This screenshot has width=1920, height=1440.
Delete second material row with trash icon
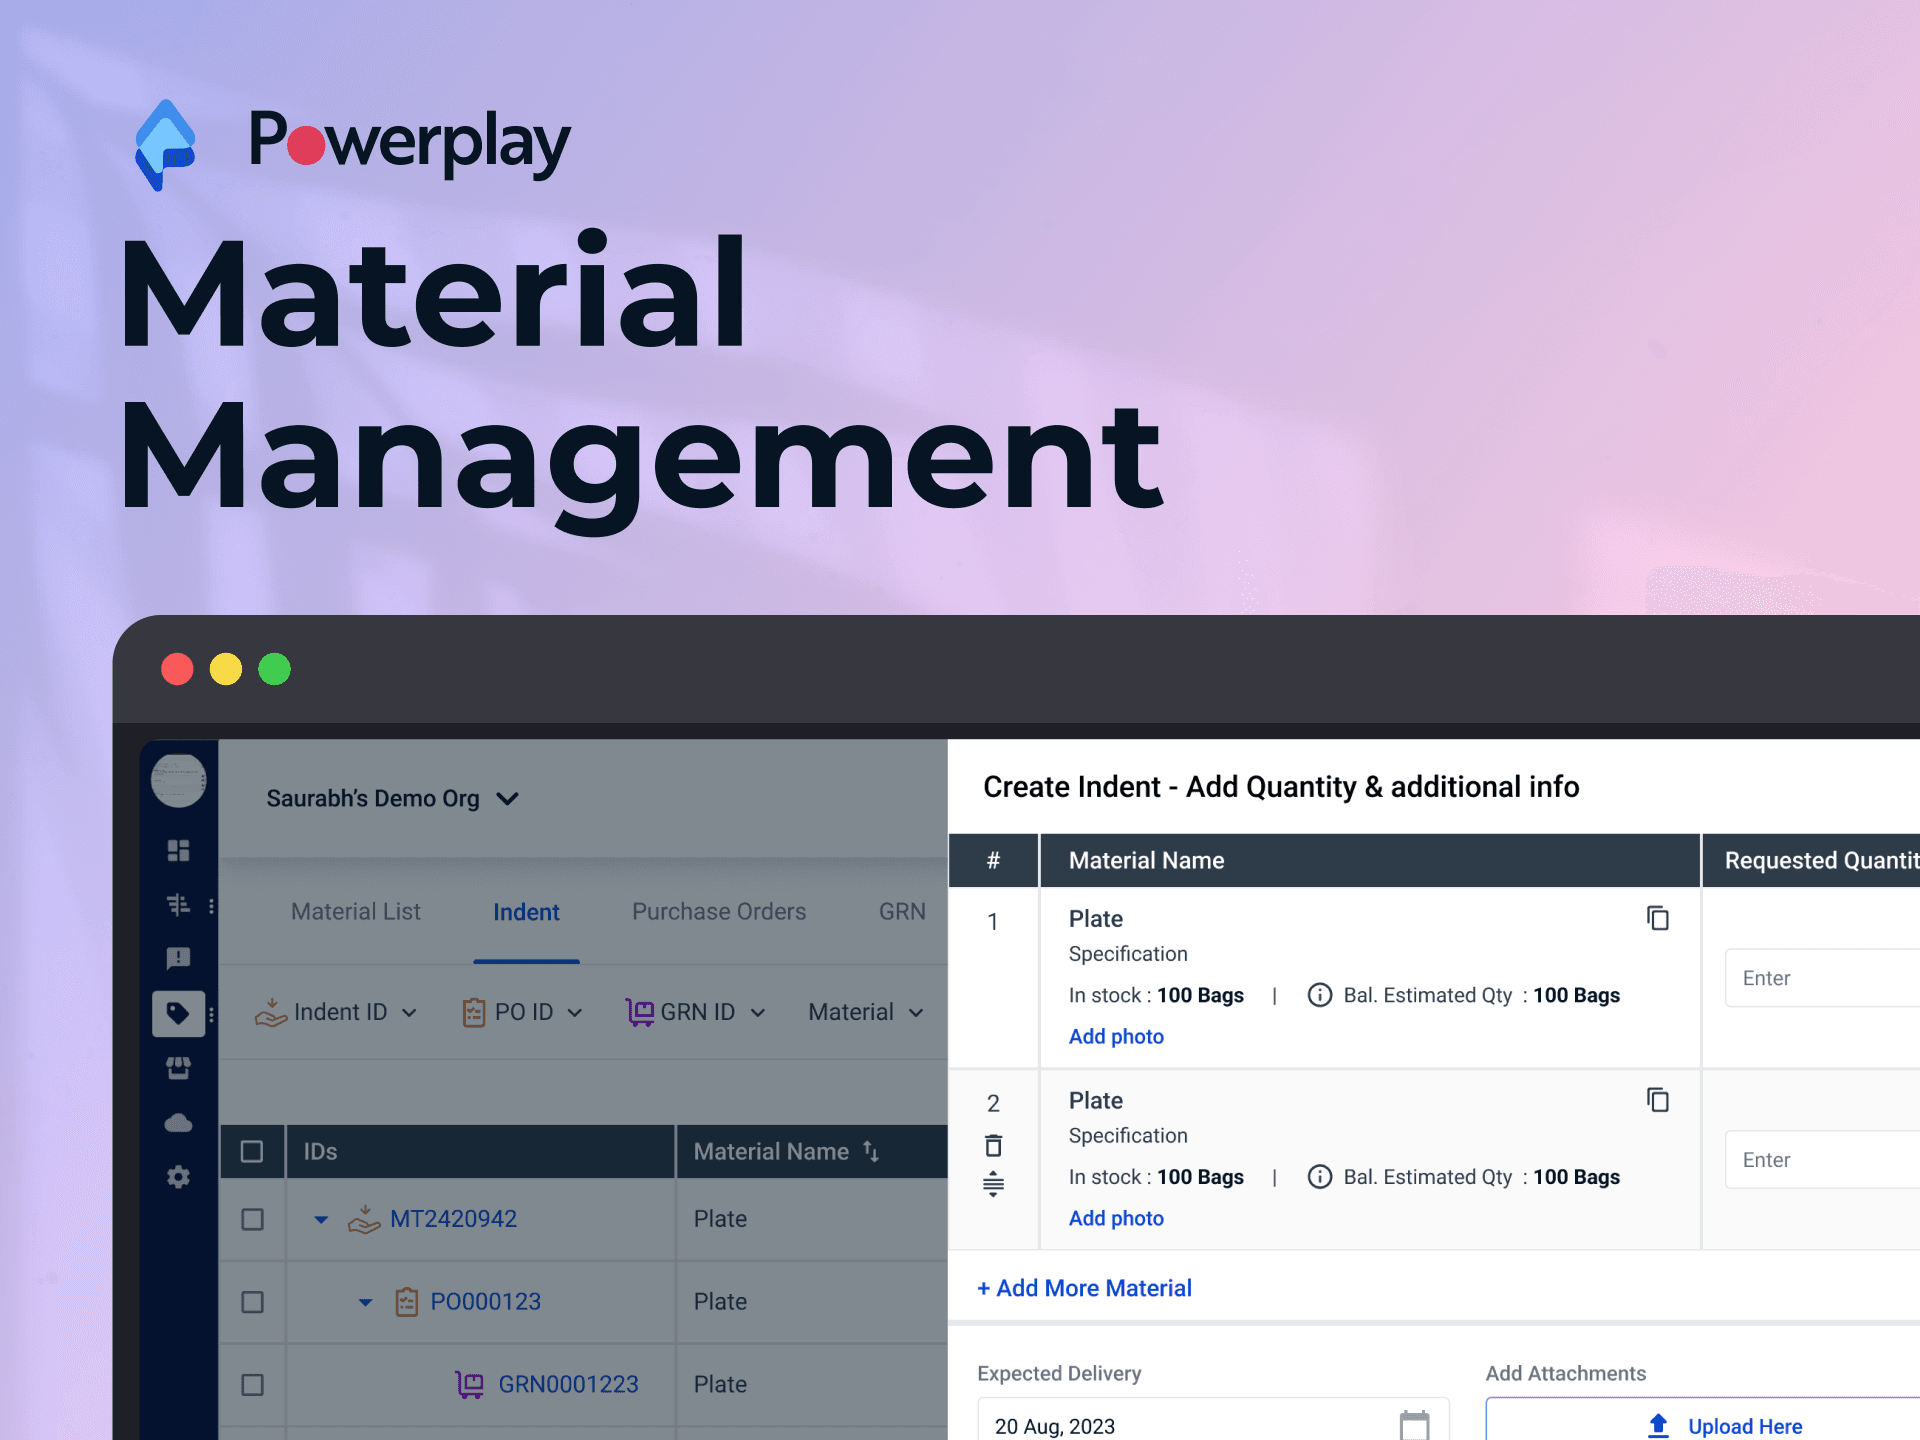[x=993, y=1145]
